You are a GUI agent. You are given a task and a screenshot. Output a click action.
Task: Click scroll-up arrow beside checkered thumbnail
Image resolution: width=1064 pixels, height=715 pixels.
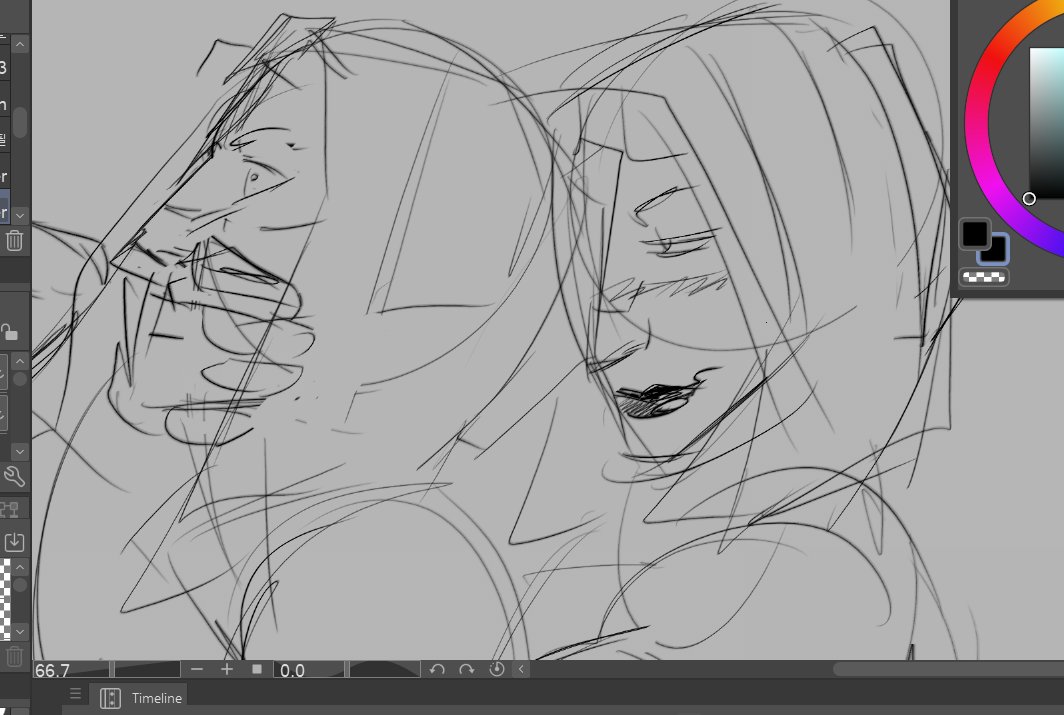point(20,567)
